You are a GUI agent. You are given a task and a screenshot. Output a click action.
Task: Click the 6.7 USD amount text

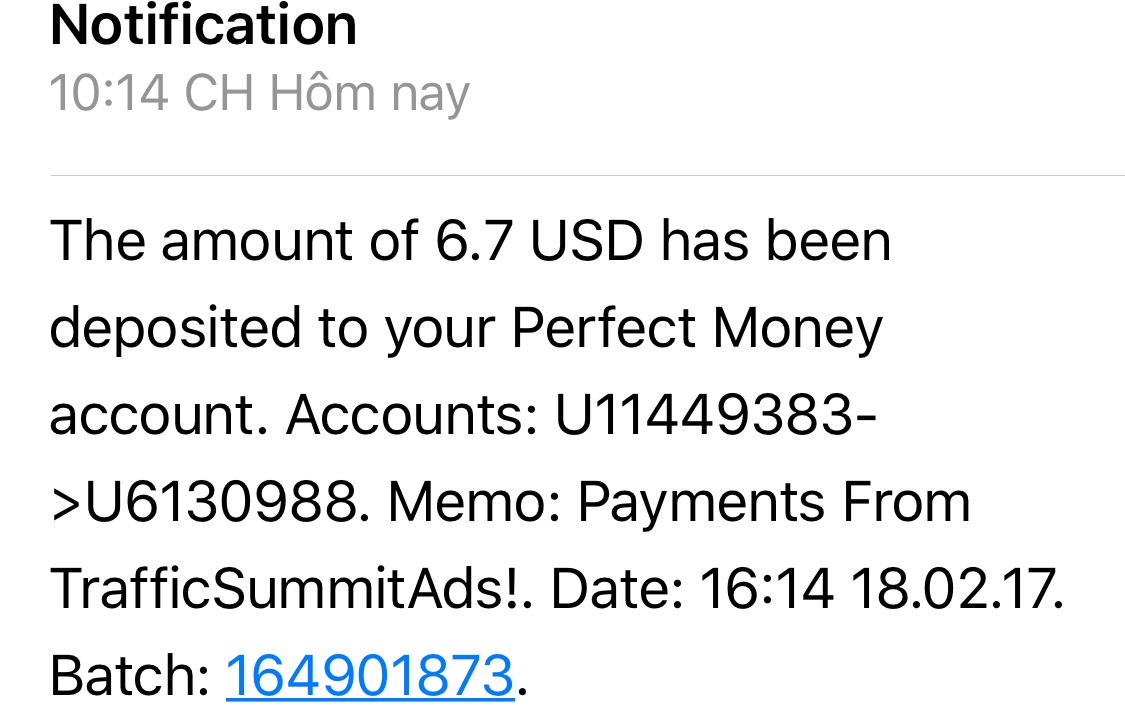coord(538,243)
